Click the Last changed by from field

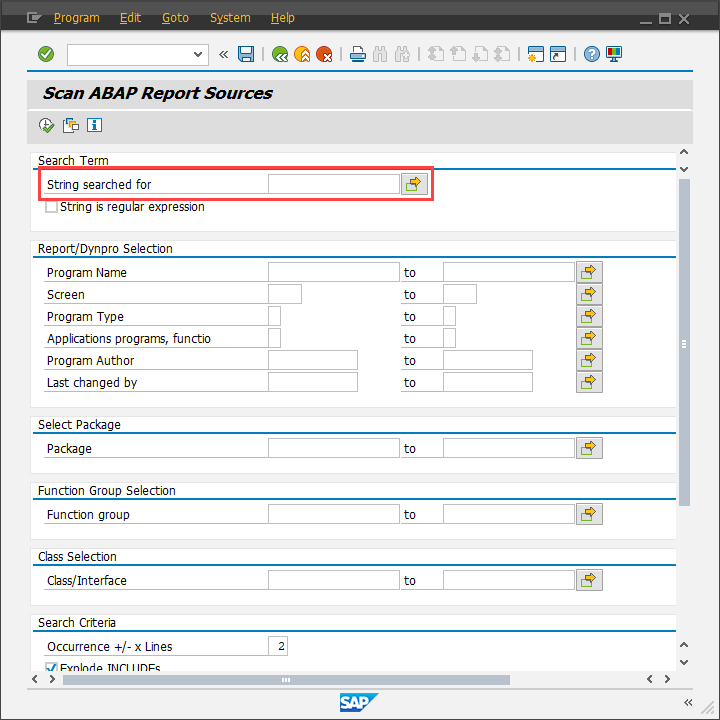313,382
